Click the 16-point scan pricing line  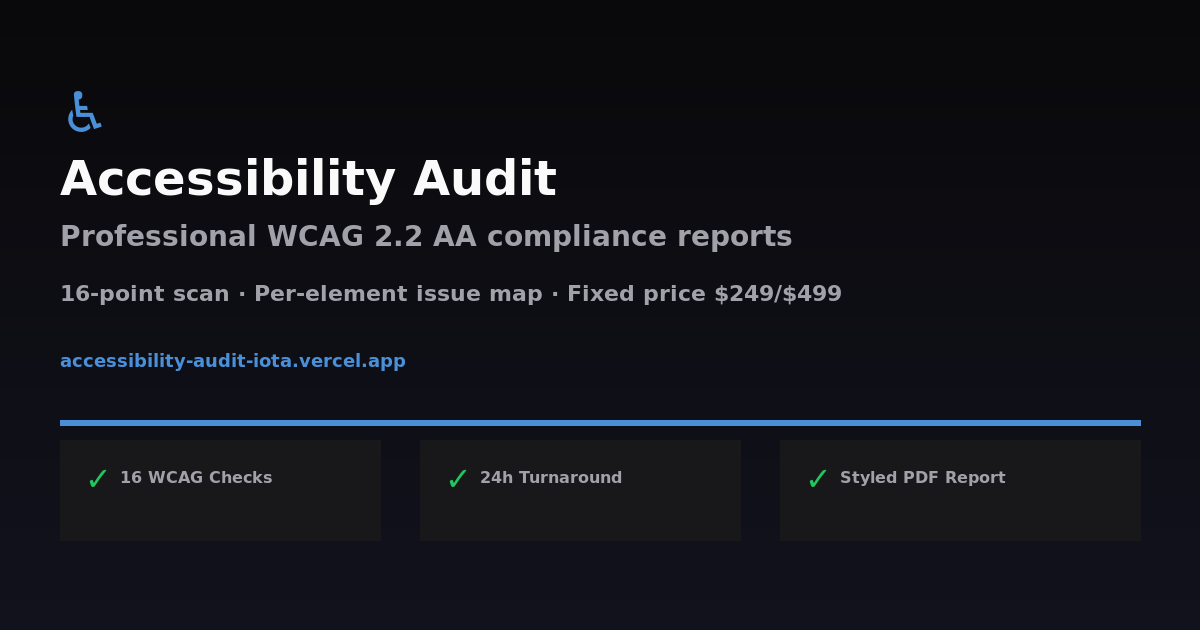[x=451, y=294]
